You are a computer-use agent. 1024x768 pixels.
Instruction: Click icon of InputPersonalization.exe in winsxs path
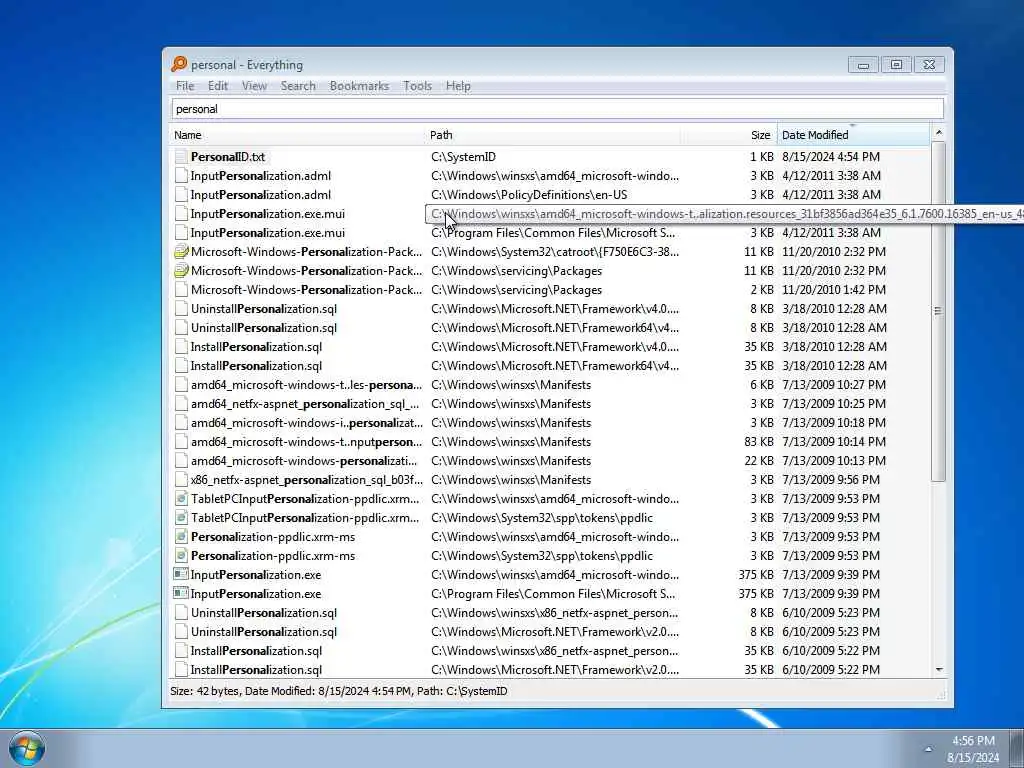[x=180, y=575]
